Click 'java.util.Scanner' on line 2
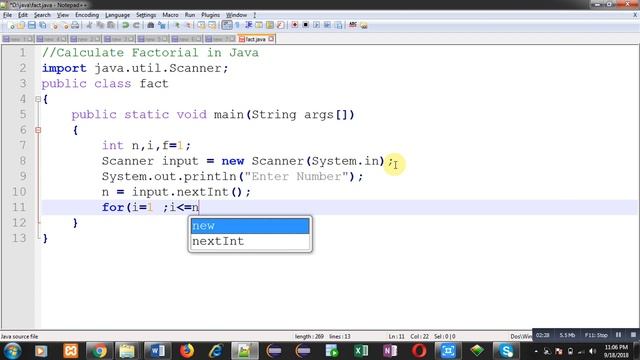 point(158,68)
